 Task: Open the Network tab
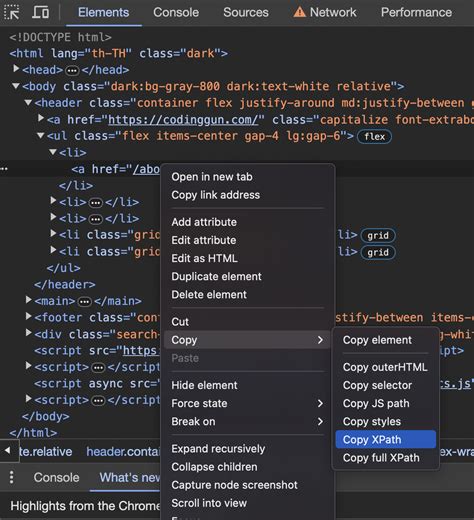333,12
